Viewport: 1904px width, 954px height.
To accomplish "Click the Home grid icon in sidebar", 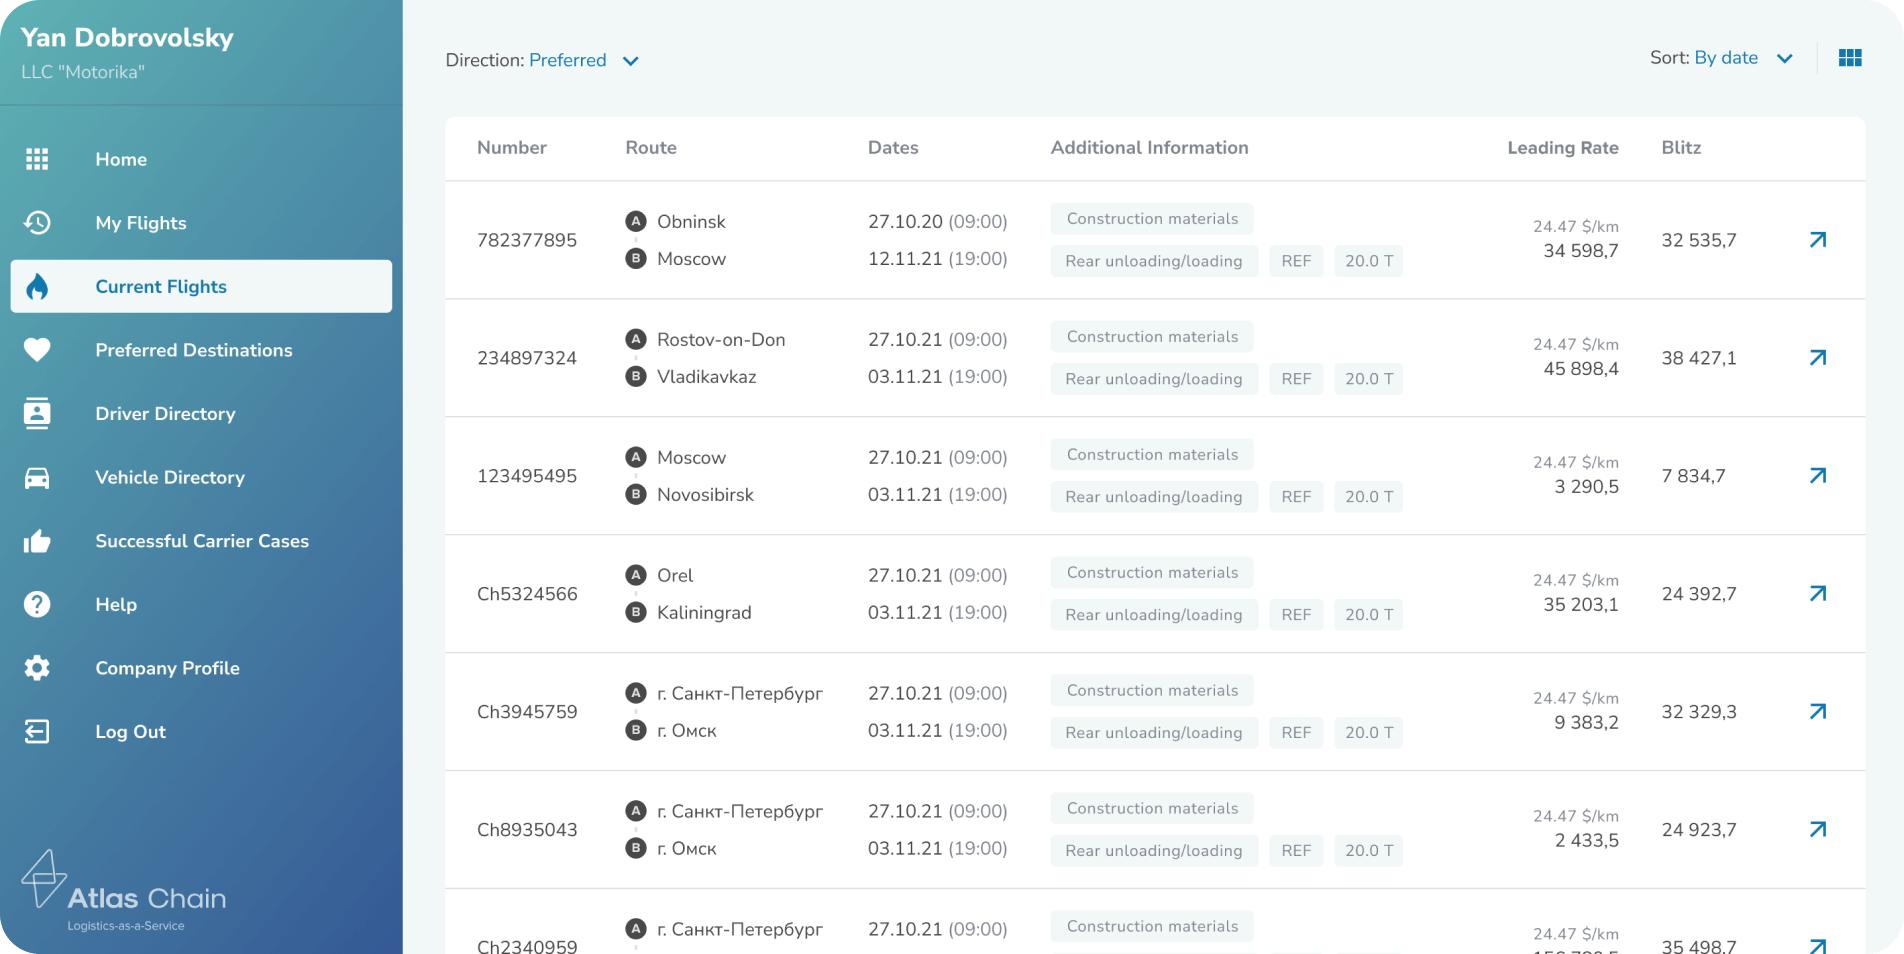I will click(37, 159).
